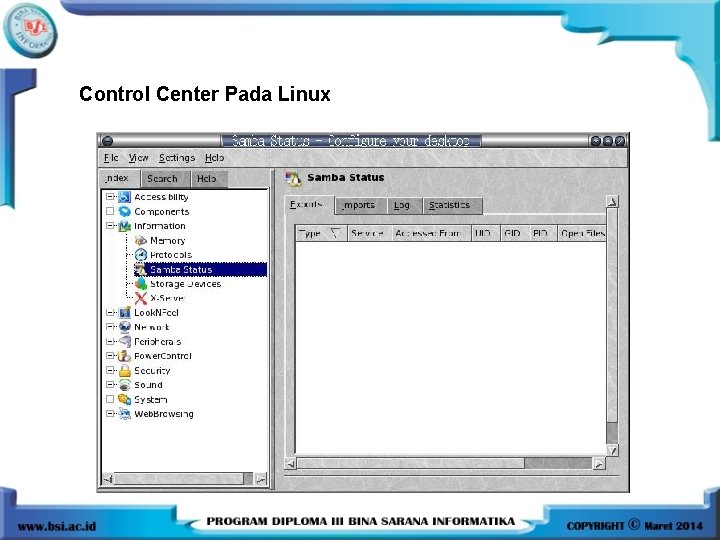
Task: Click the Information chart icon
Action: click(x=124, y=226)
